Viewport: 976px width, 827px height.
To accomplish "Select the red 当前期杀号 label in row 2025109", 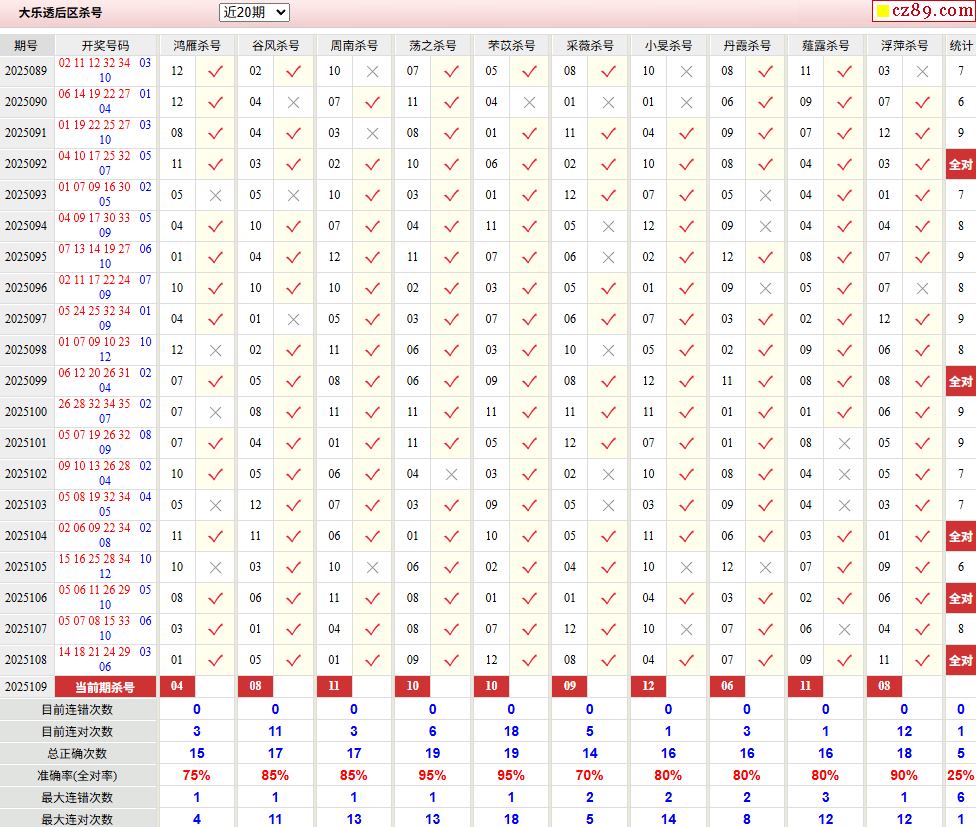I will point(105,687).
